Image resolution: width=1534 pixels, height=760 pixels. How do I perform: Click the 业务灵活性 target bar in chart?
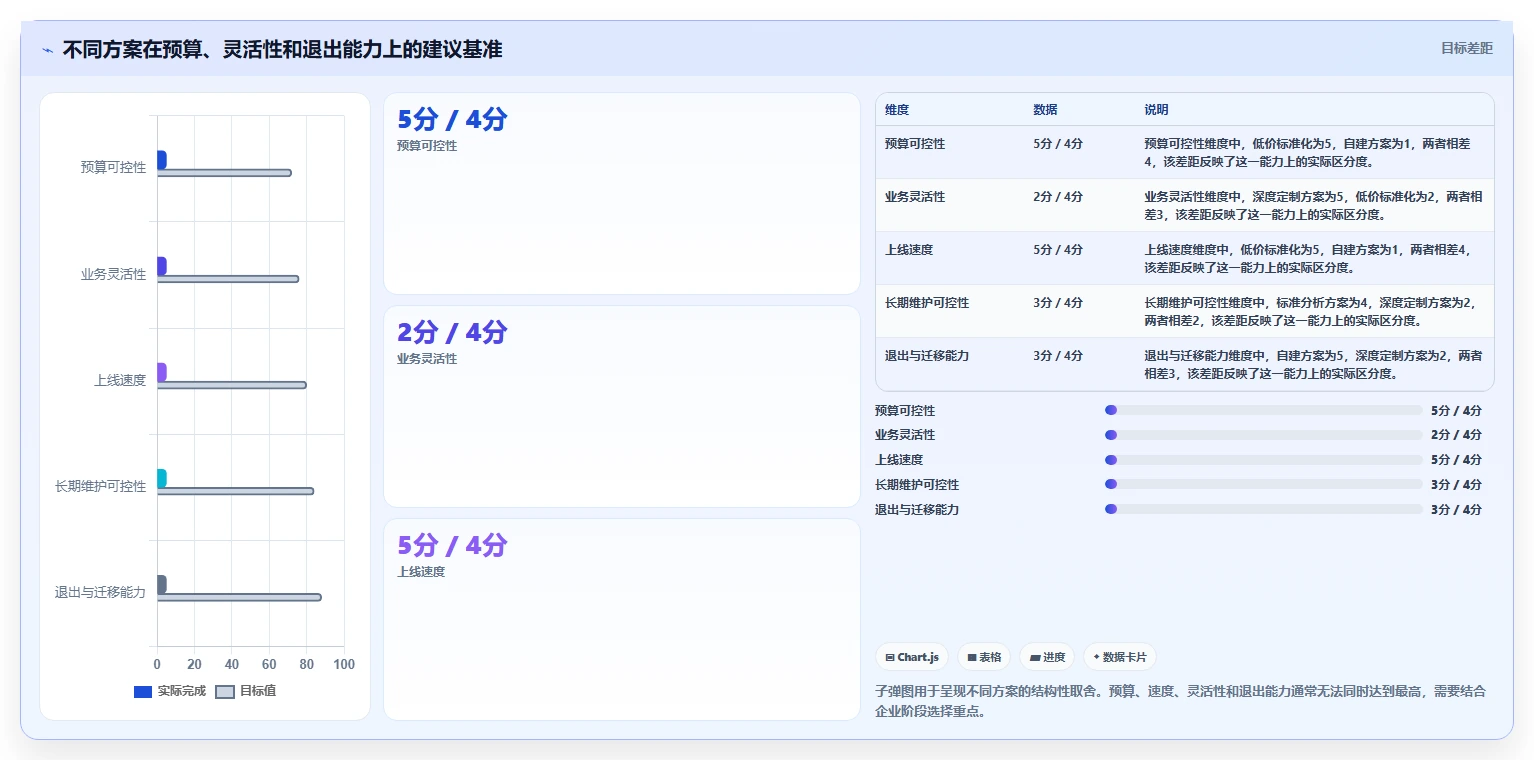point(228,279)
